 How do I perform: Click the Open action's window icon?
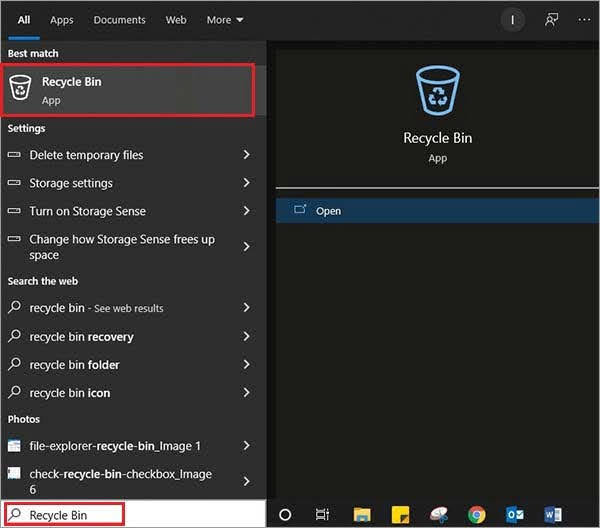(300, 210)
